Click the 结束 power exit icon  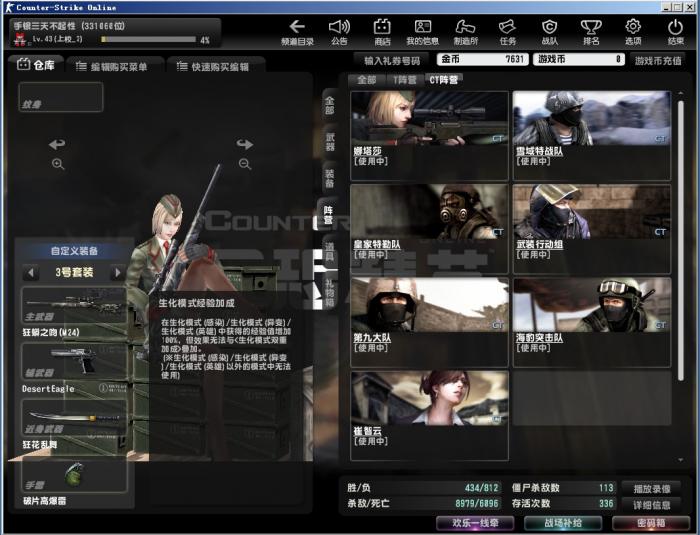tap(675, 32)
